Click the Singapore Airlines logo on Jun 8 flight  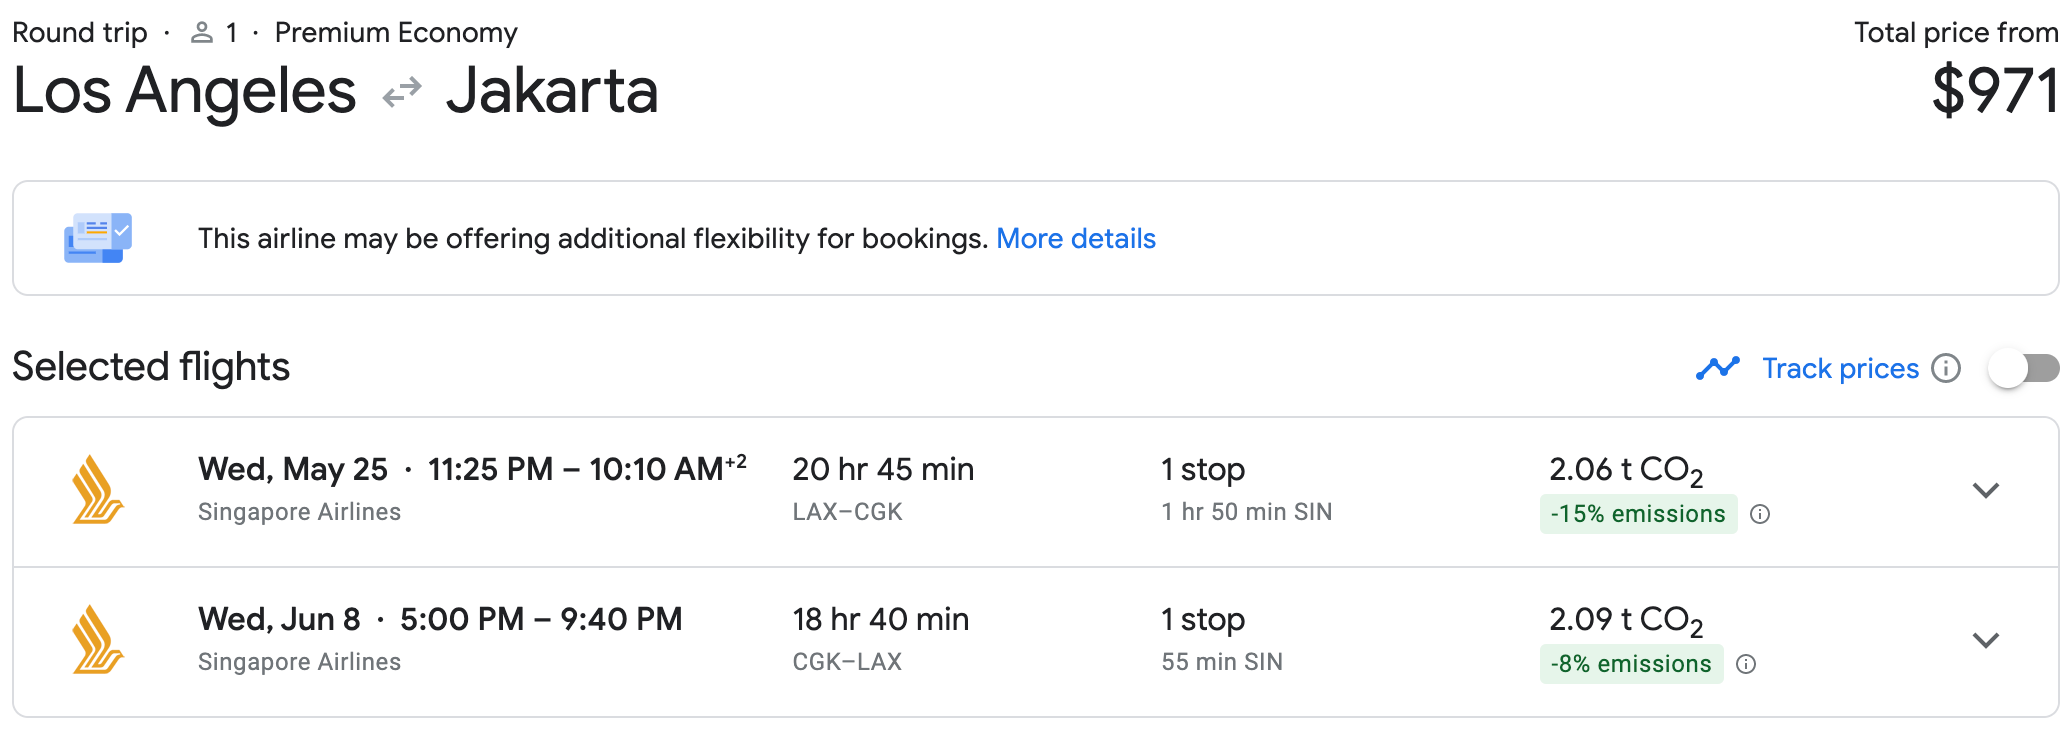click(98, 640)
